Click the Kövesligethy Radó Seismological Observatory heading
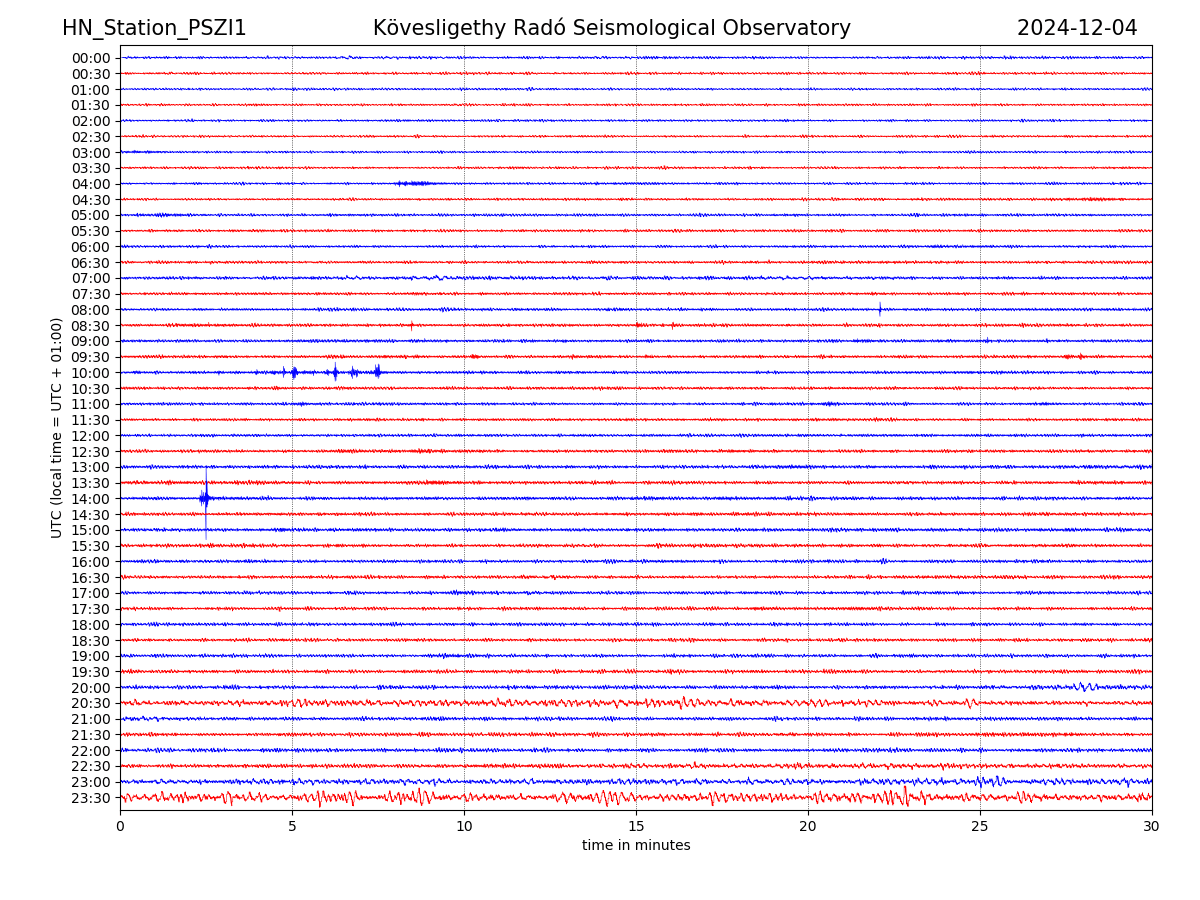1200x900 pixels. point(611,28)
